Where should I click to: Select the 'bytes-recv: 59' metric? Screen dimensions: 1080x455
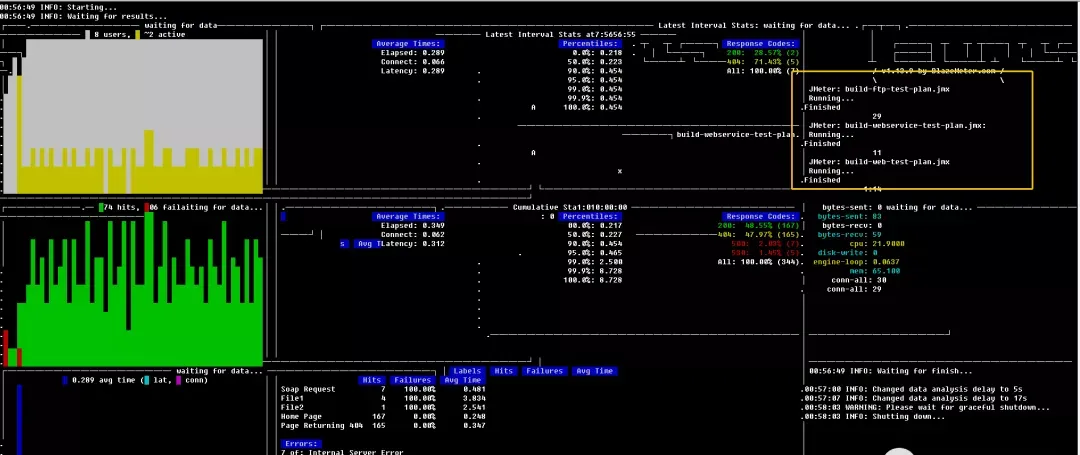[x=849, y=234]
